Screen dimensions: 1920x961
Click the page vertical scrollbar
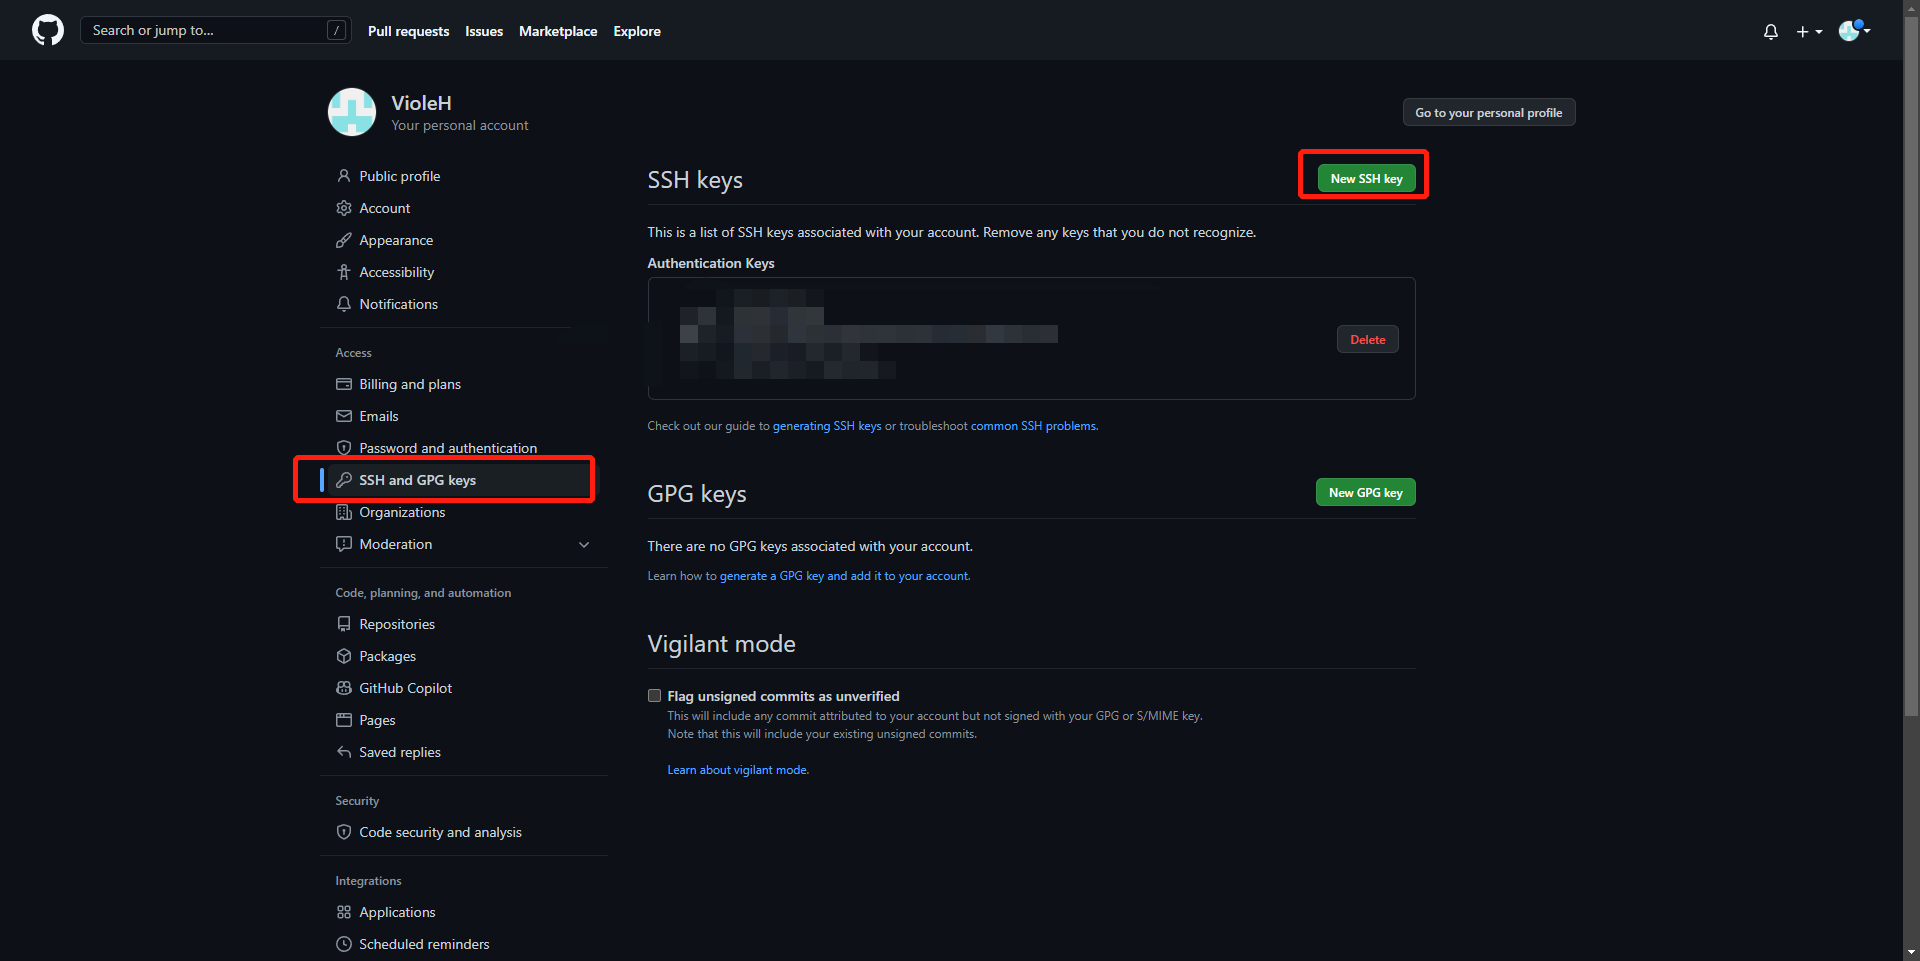(x=1911, y=366)
